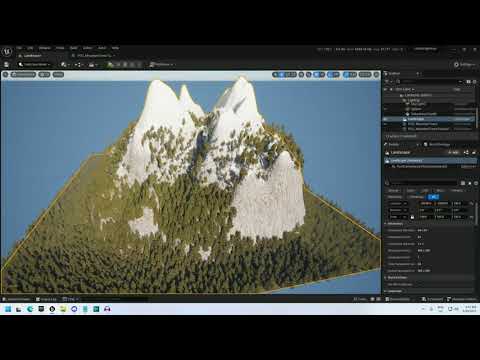Open the File menu
The image size is (480, 360).
(19, 48)
